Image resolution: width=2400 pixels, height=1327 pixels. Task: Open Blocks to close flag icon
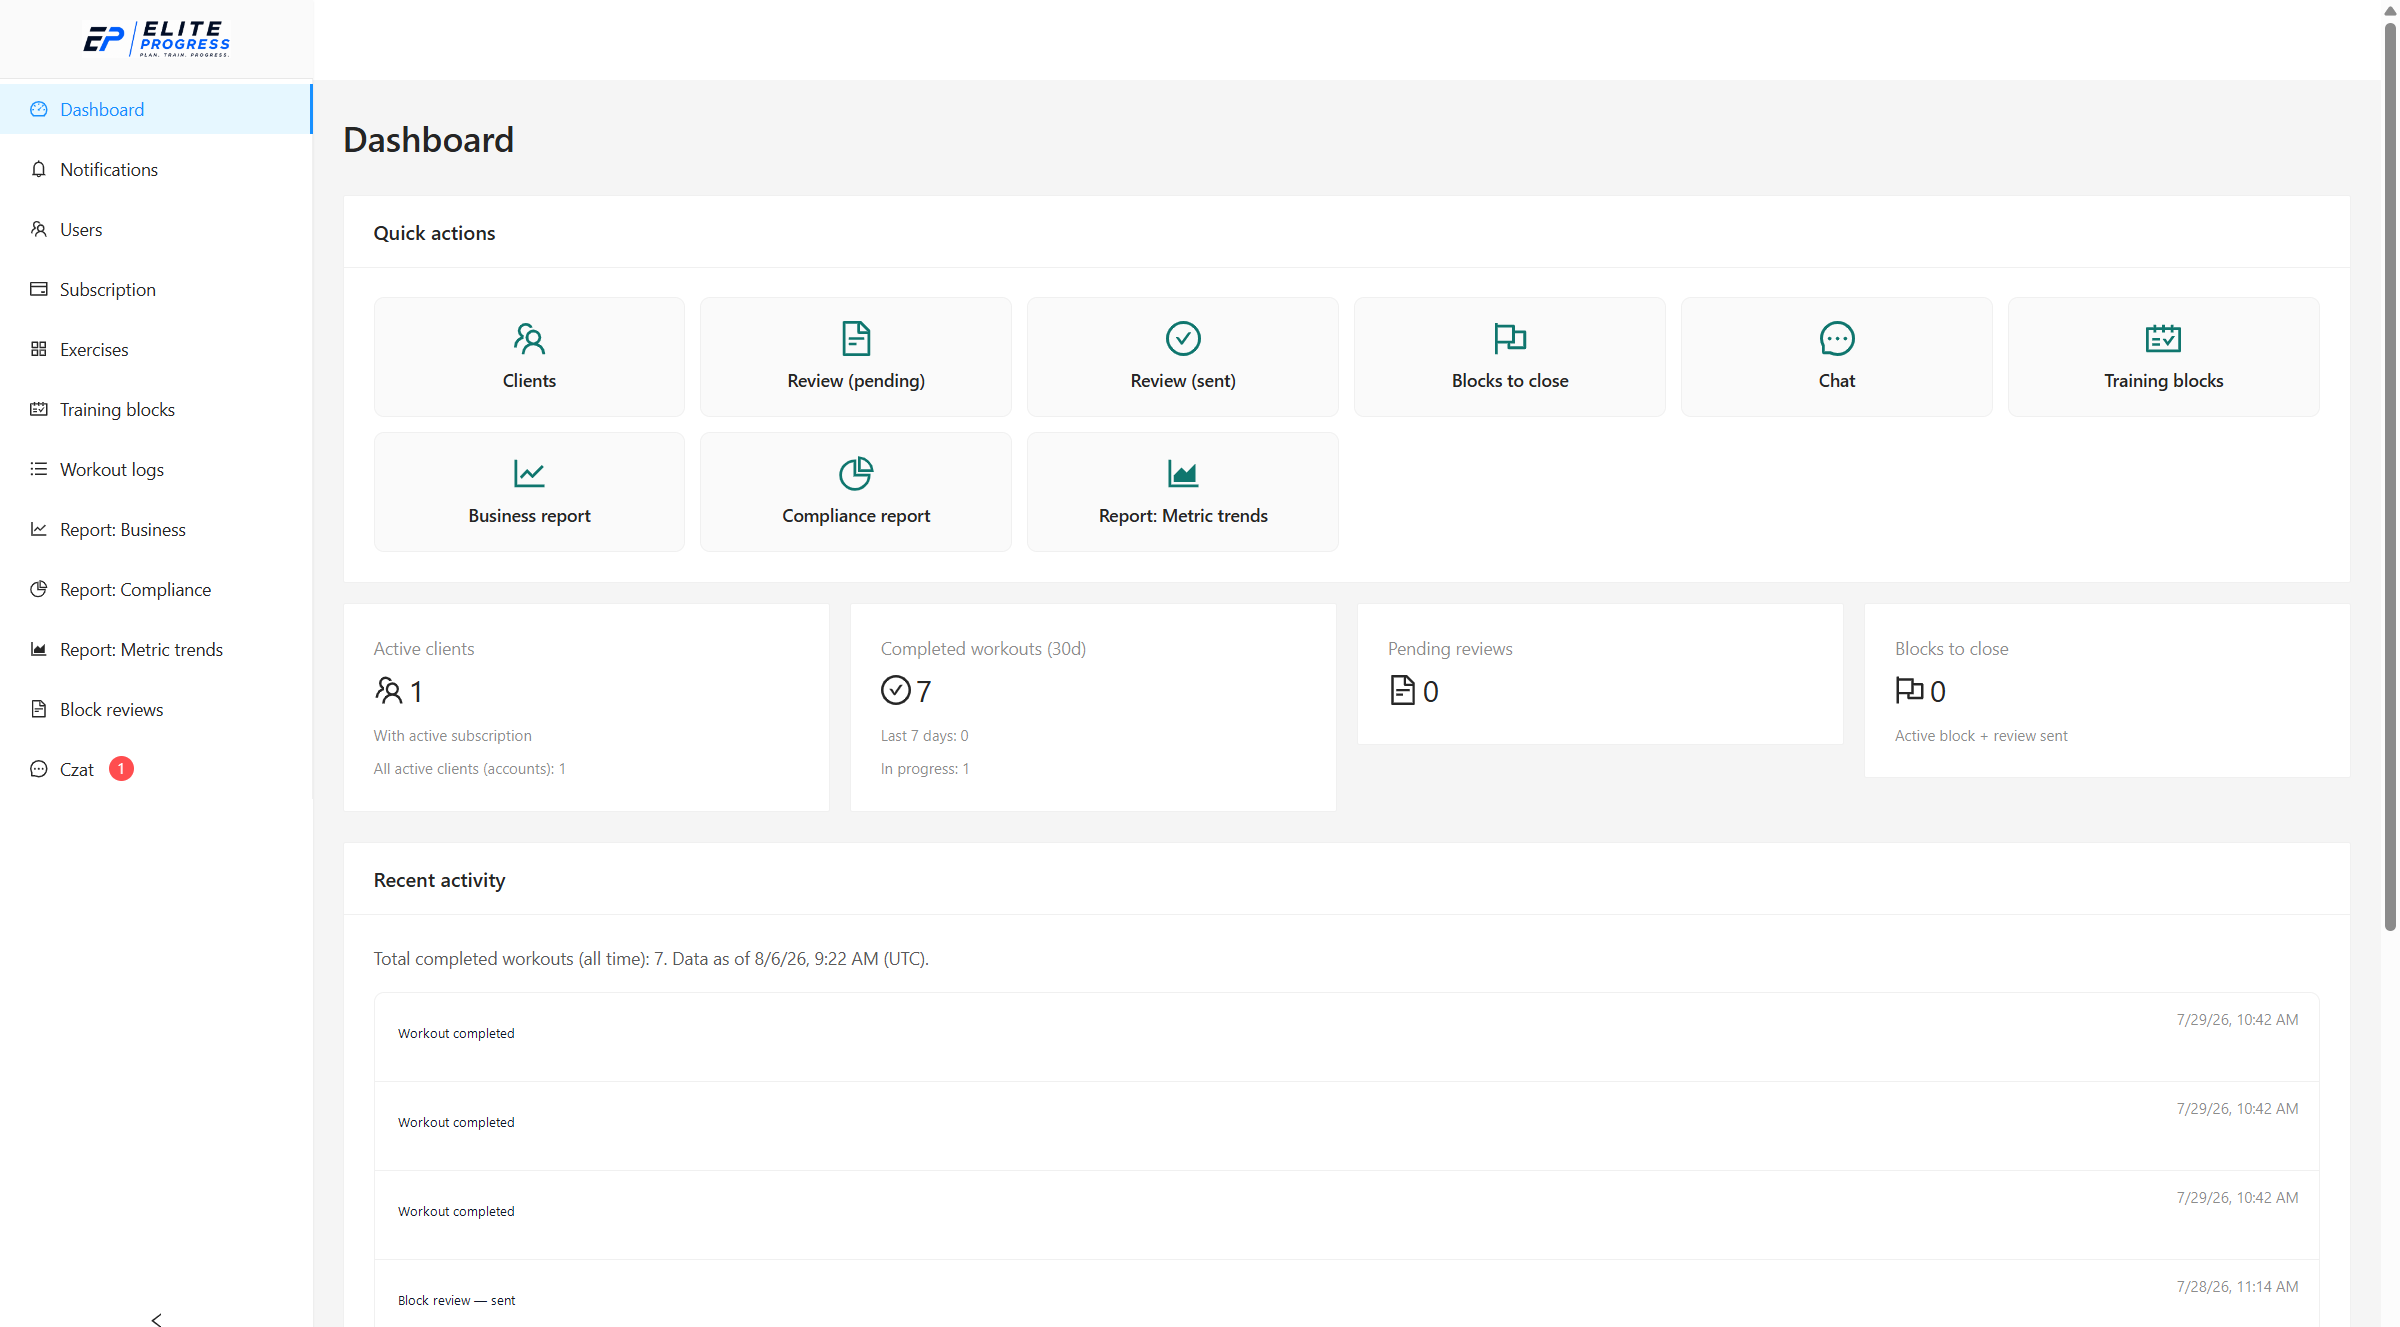pos(1510,339)
